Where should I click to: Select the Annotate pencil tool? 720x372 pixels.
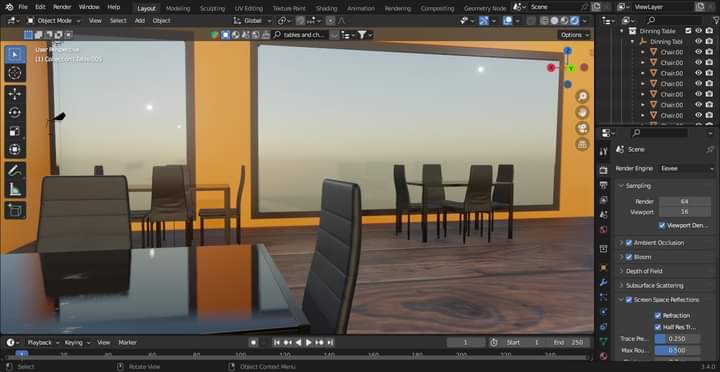[x=15, y=170]
